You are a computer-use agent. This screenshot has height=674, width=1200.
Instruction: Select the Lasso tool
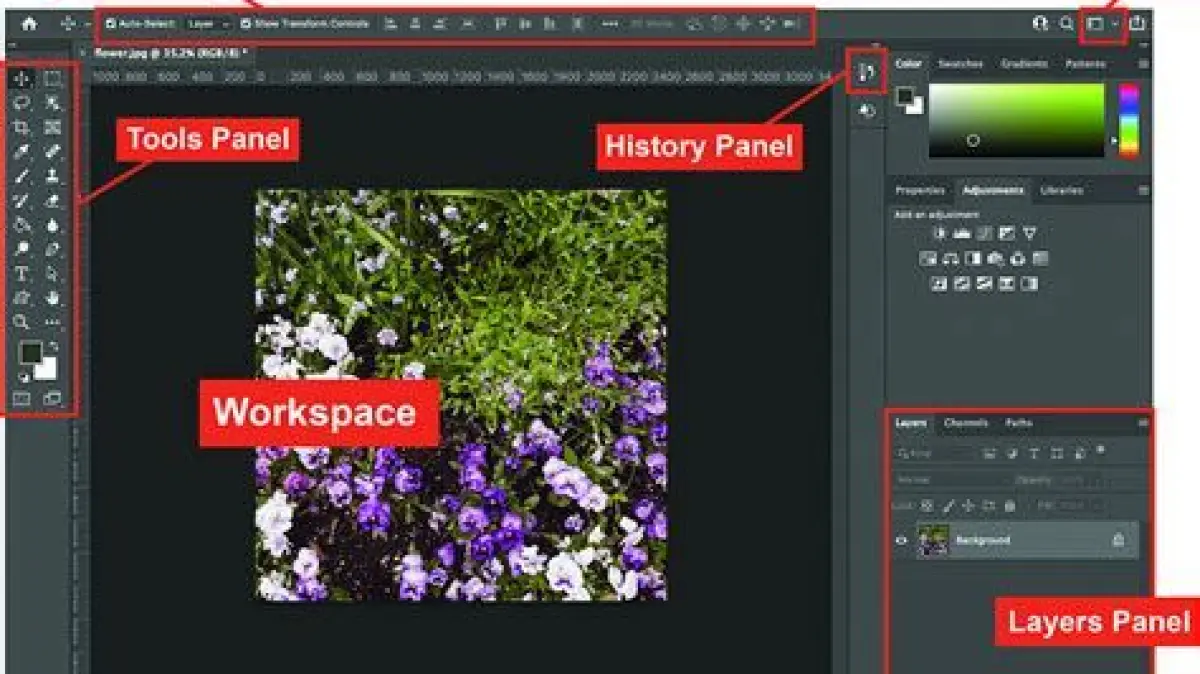click(22, 103)
